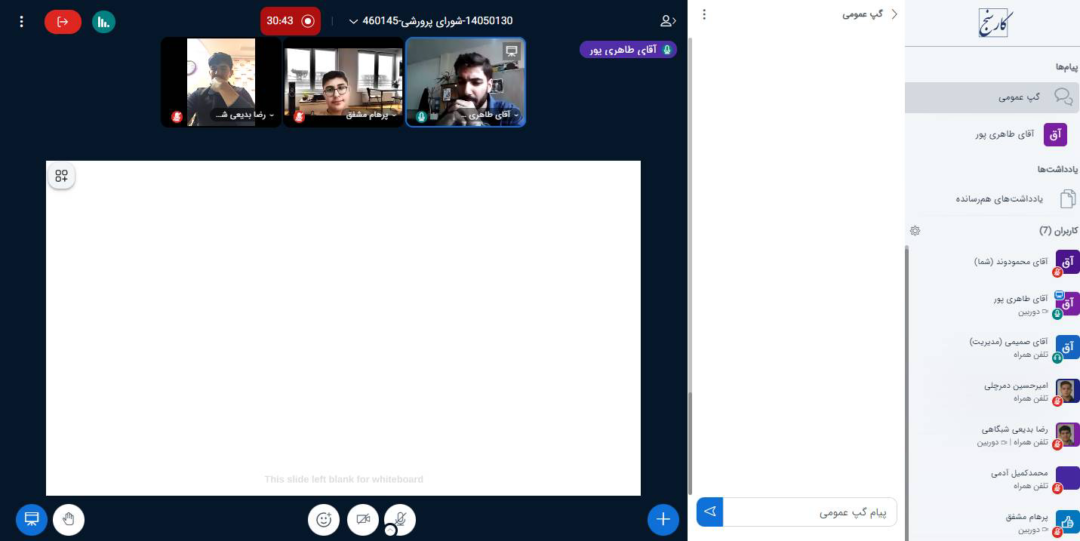
Task: Open آقای طاهری webcam name dropdown
Action: [493, 116]
